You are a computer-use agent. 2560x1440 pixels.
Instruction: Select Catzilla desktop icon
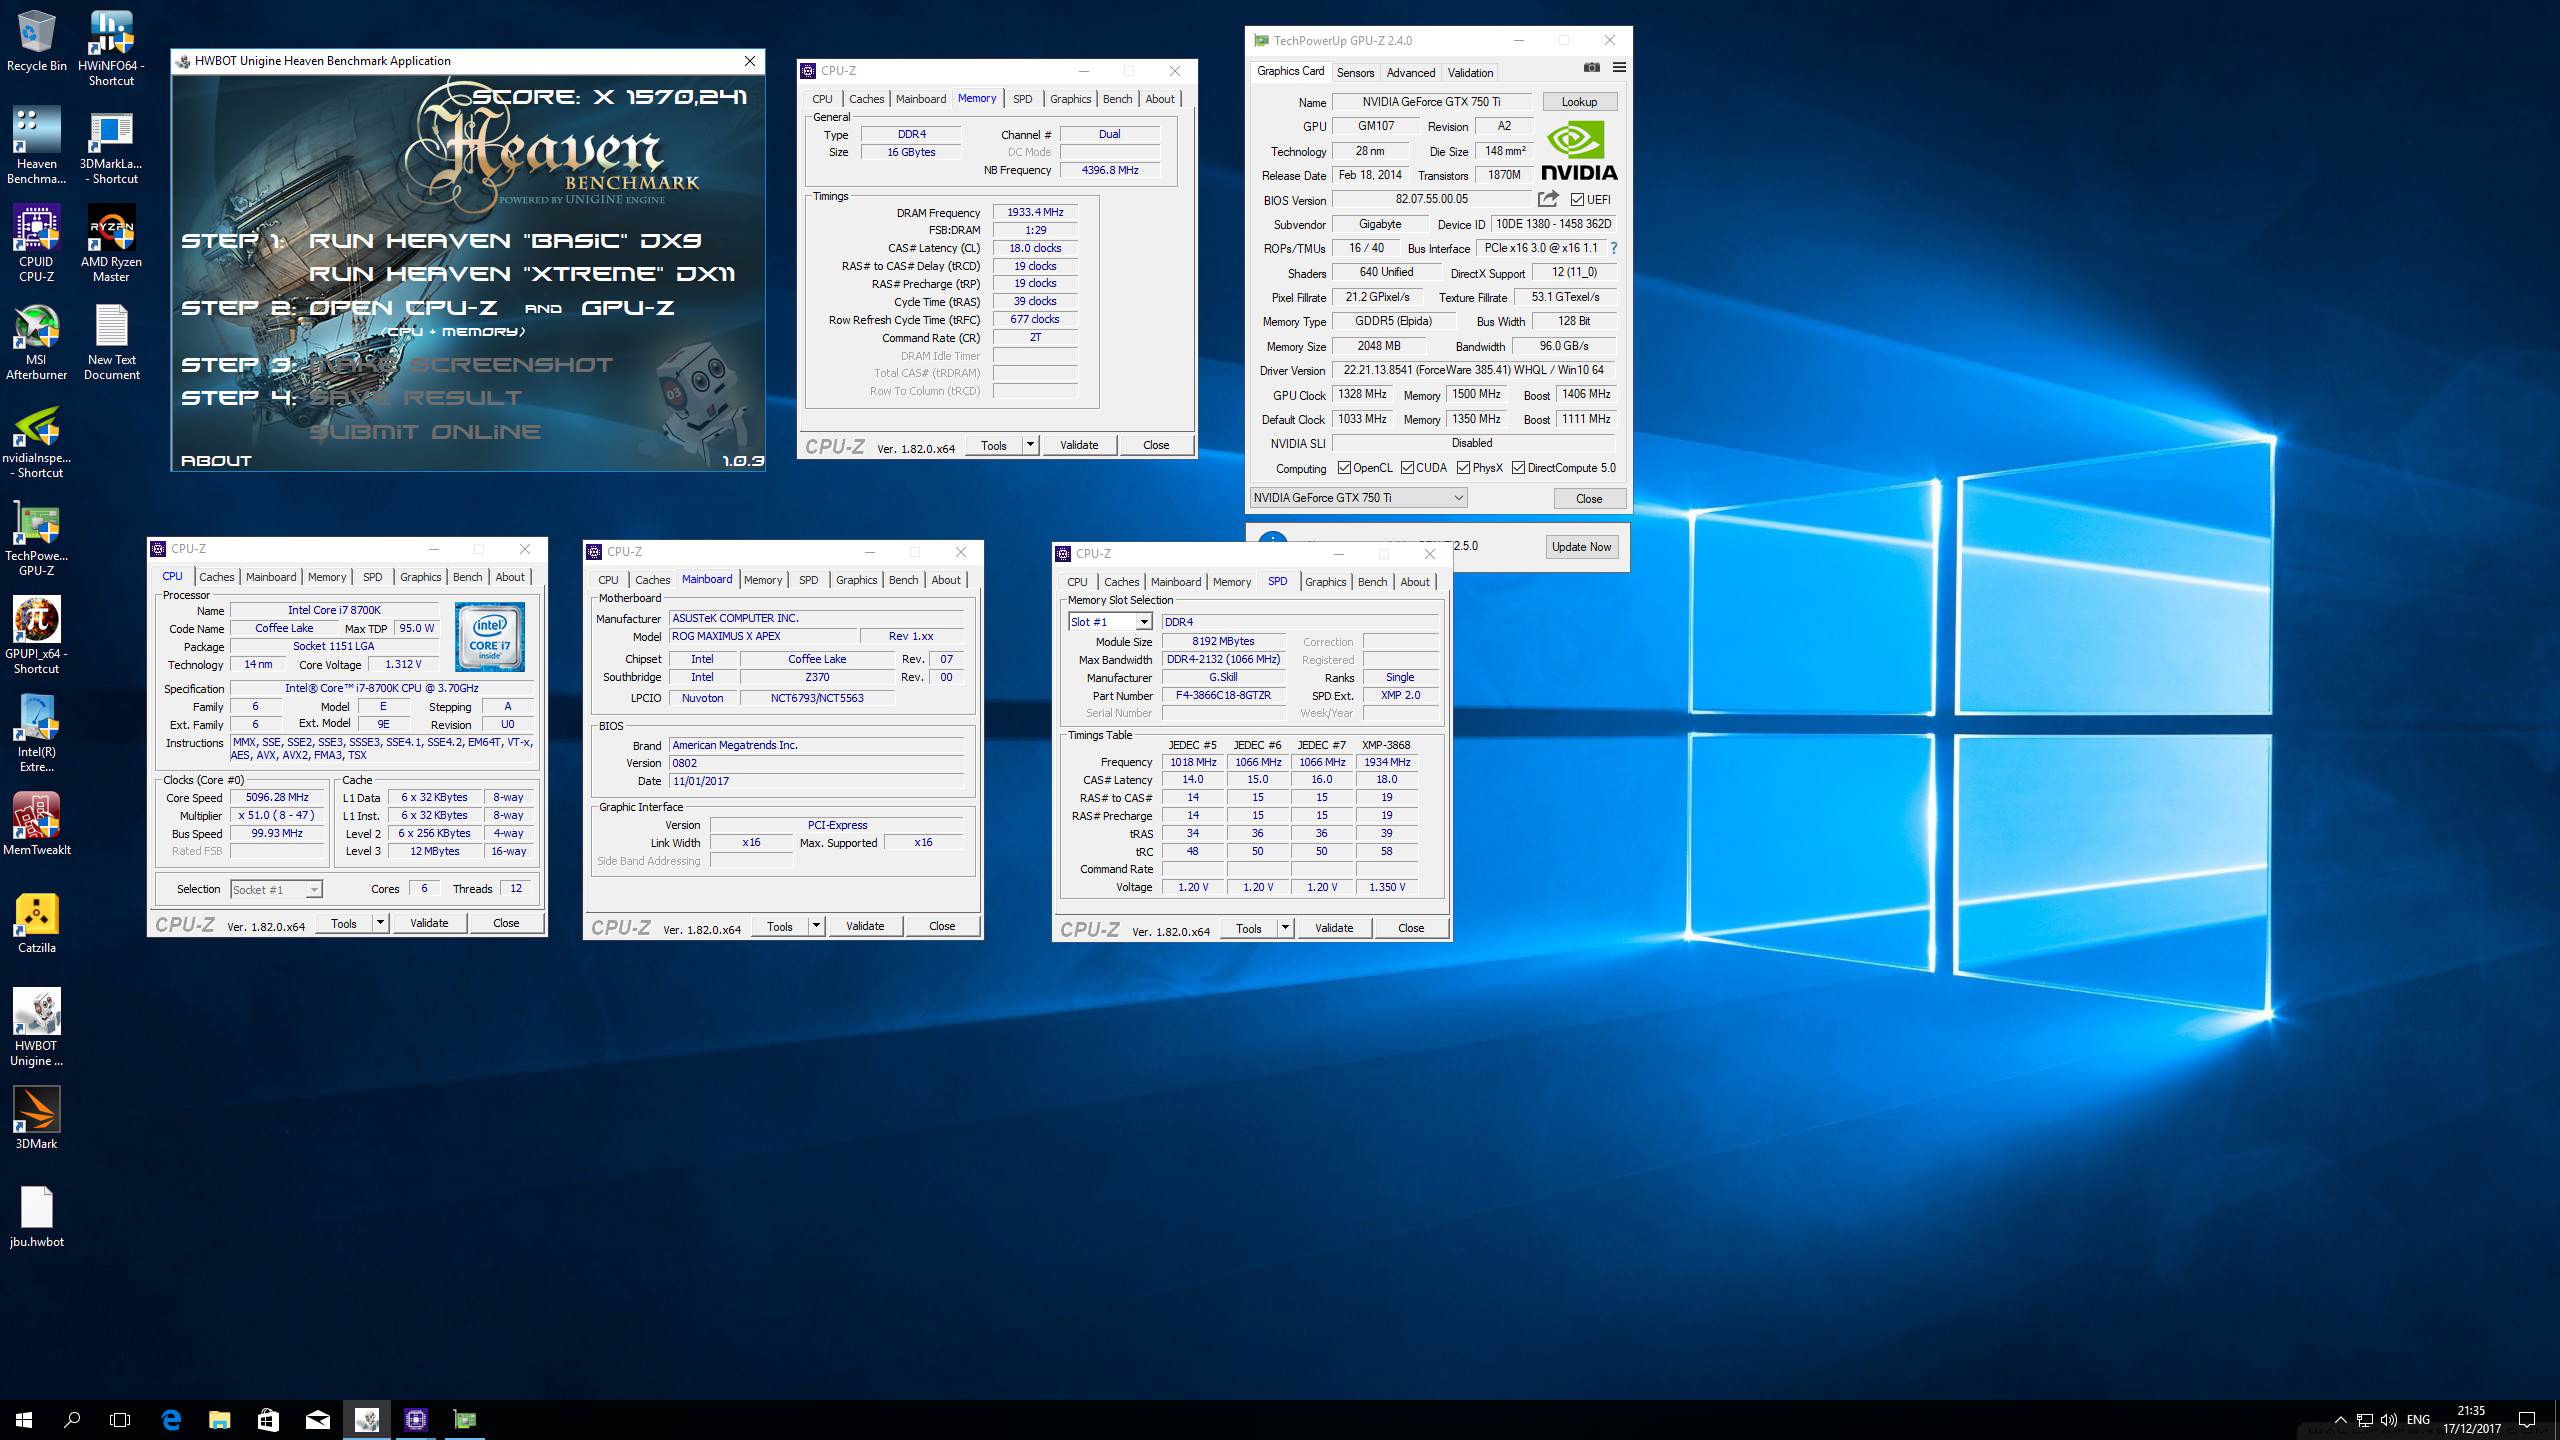tap(37, 922)
